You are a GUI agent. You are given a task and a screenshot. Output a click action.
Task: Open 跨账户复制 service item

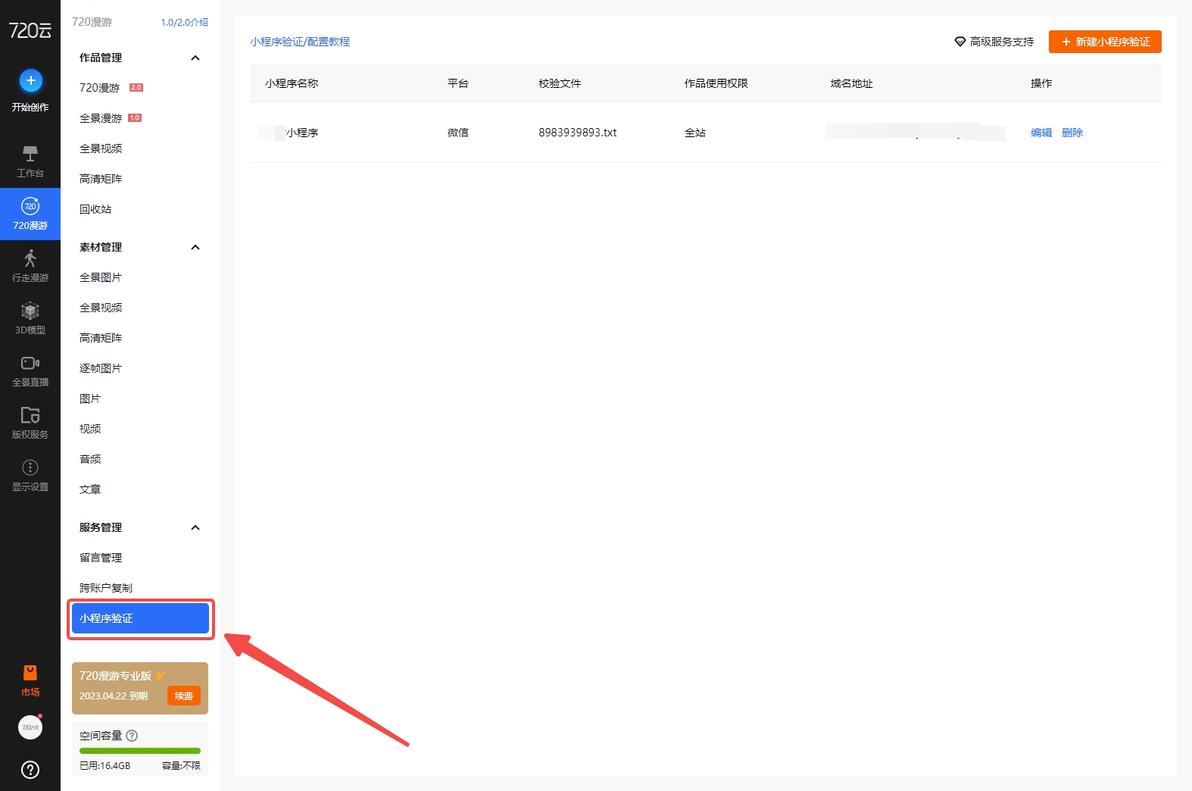pos(106,588)
